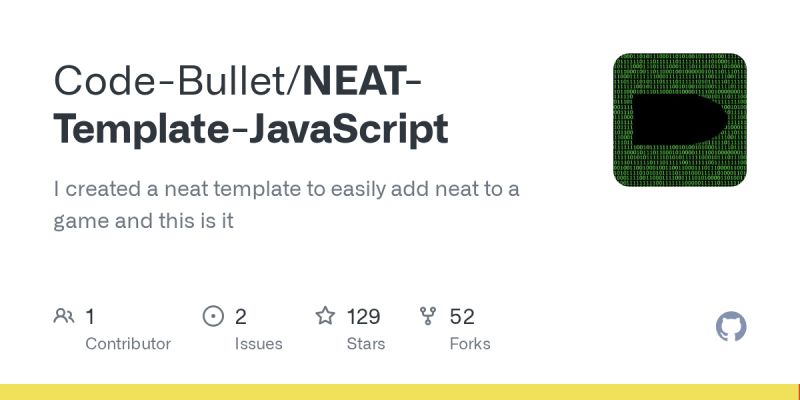This screenshot has height=400, width=800.
Task: Click the description line starting 'I created'
Action: (286, 189)
